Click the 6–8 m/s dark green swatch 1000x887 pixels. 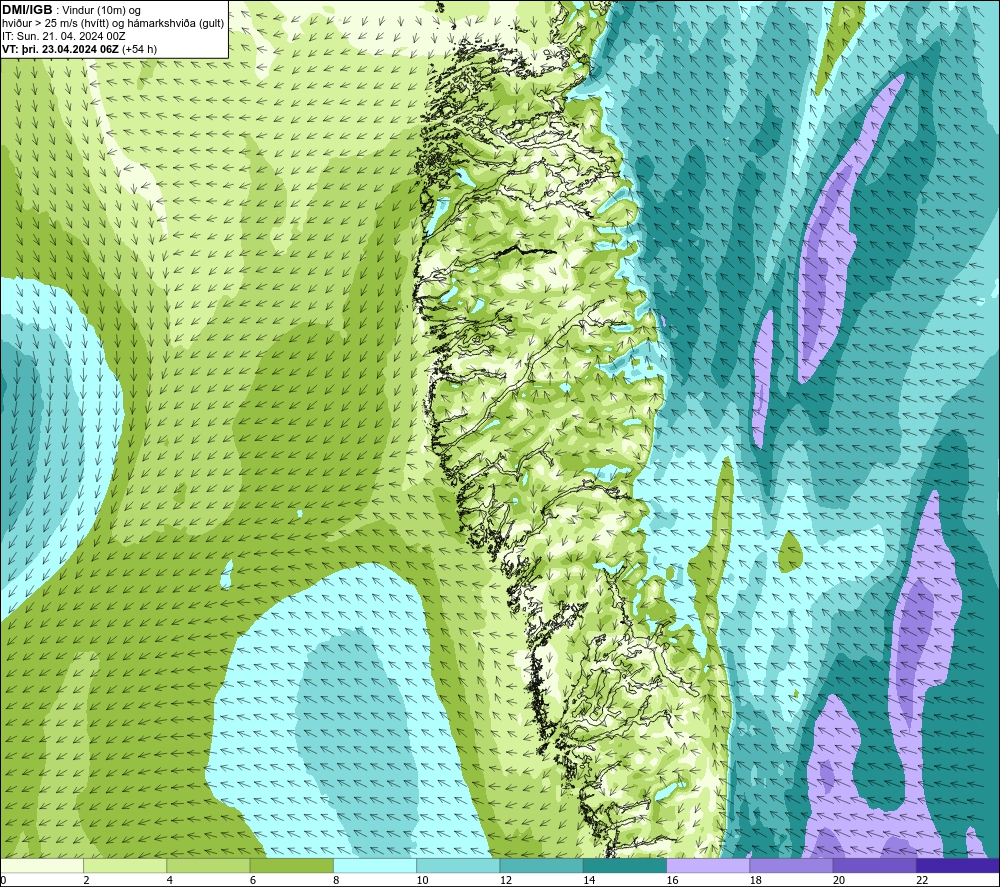[x=292, y=865]
